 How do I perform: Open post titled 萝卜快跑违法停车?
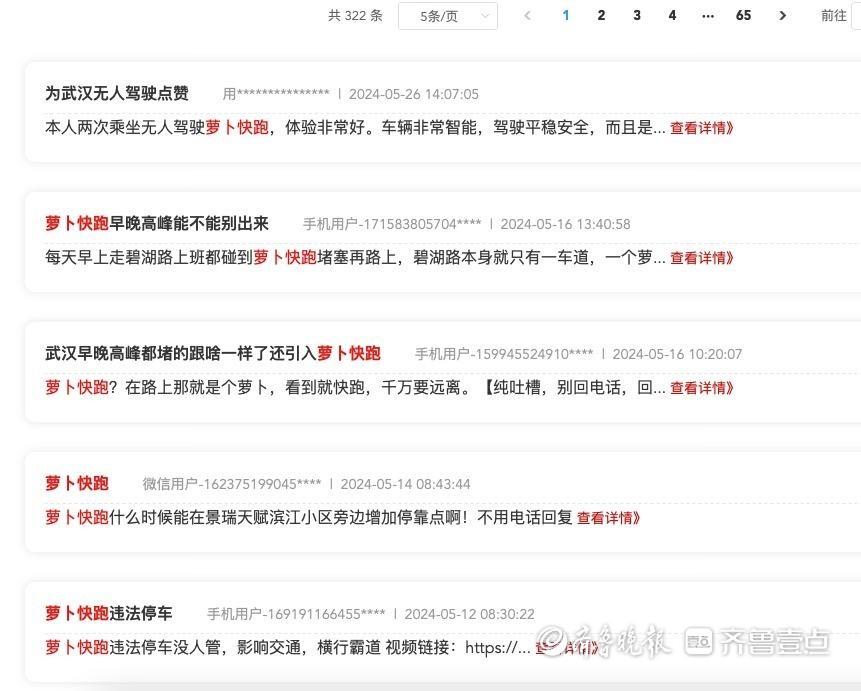point(109,613)
